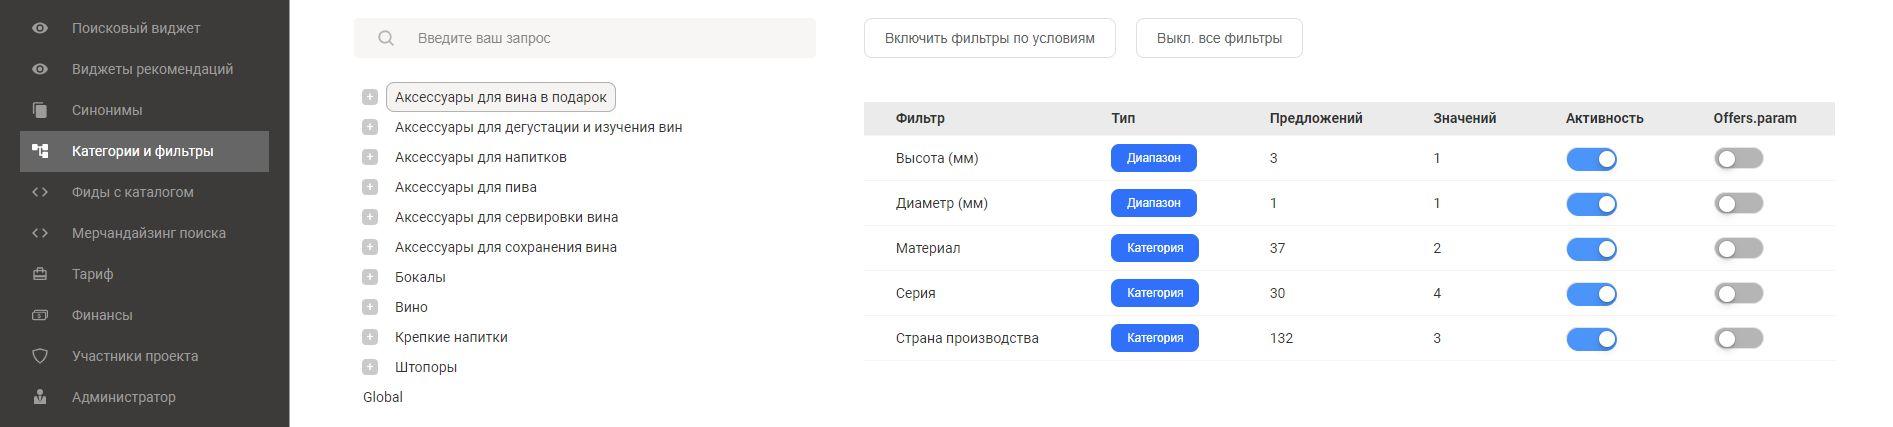Screen dimensions: 1893x427
Task: Expand the Аксессуары для пива category
Action: click(x=370, y=187)
